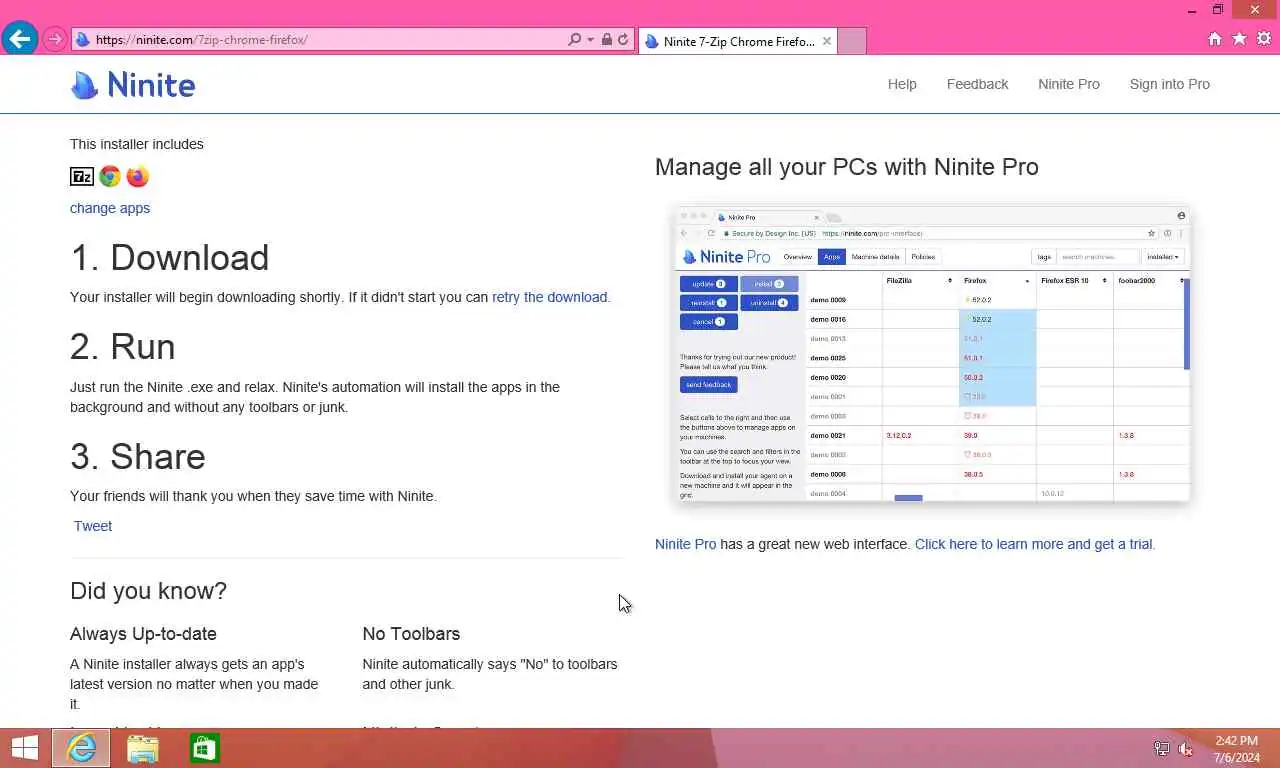Click the change apps link
The image size is (1280, 768).
pyautogui.click(x=110, y=208)
